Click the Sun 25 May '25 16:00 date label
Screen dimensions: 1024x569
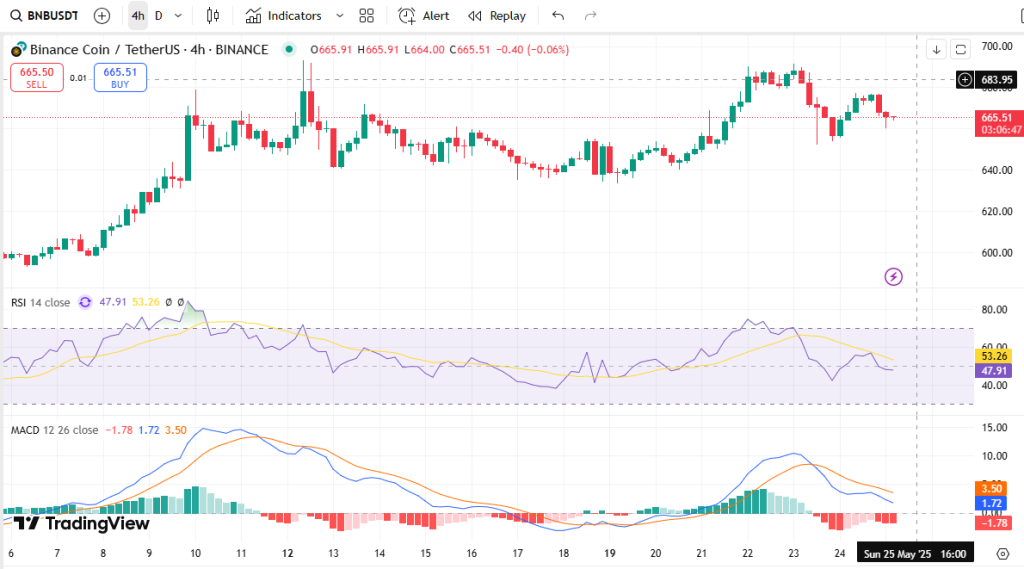[x=915, y=554]
